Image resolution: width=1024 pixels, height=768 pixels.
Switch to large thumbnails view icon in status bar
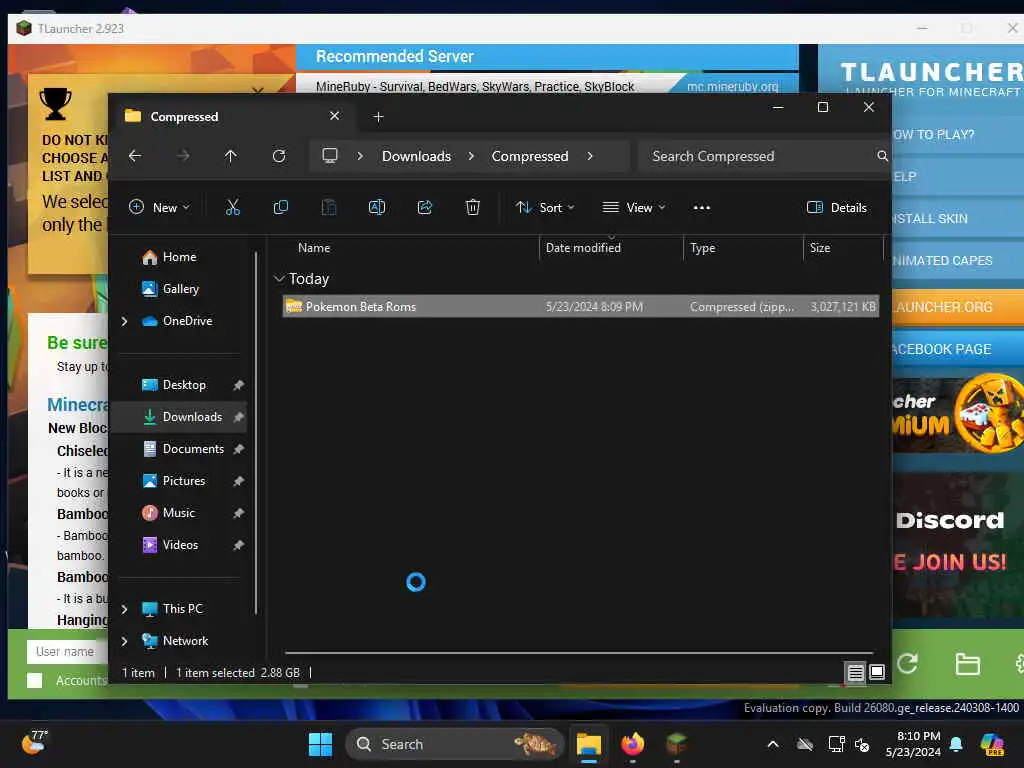[877, 672]
